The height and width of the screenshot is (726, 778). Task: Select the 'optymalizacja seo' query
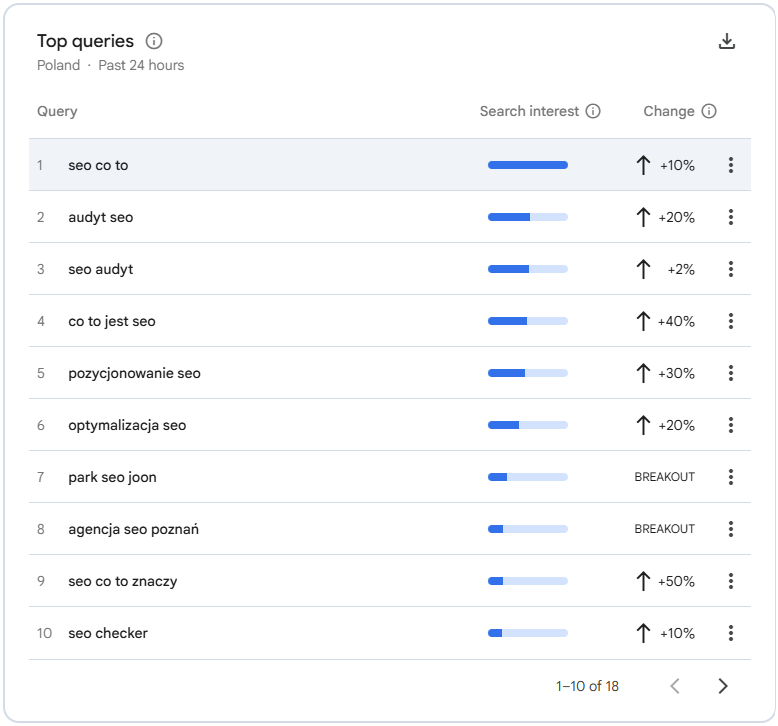click(x=127, y=425)
